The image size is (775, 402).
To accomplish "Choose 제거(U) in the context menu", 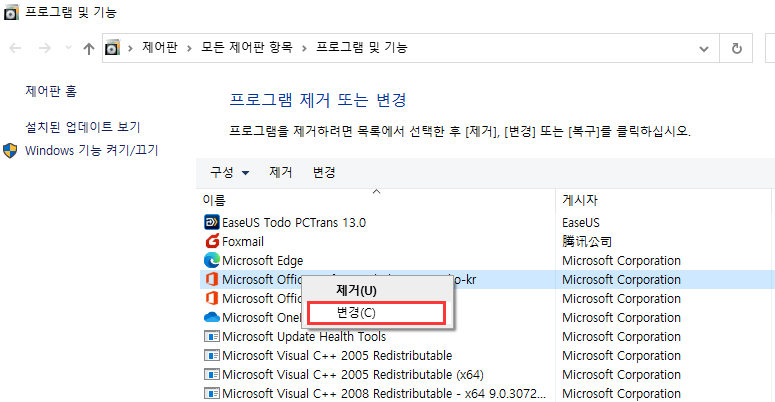I will coord(356,290).
